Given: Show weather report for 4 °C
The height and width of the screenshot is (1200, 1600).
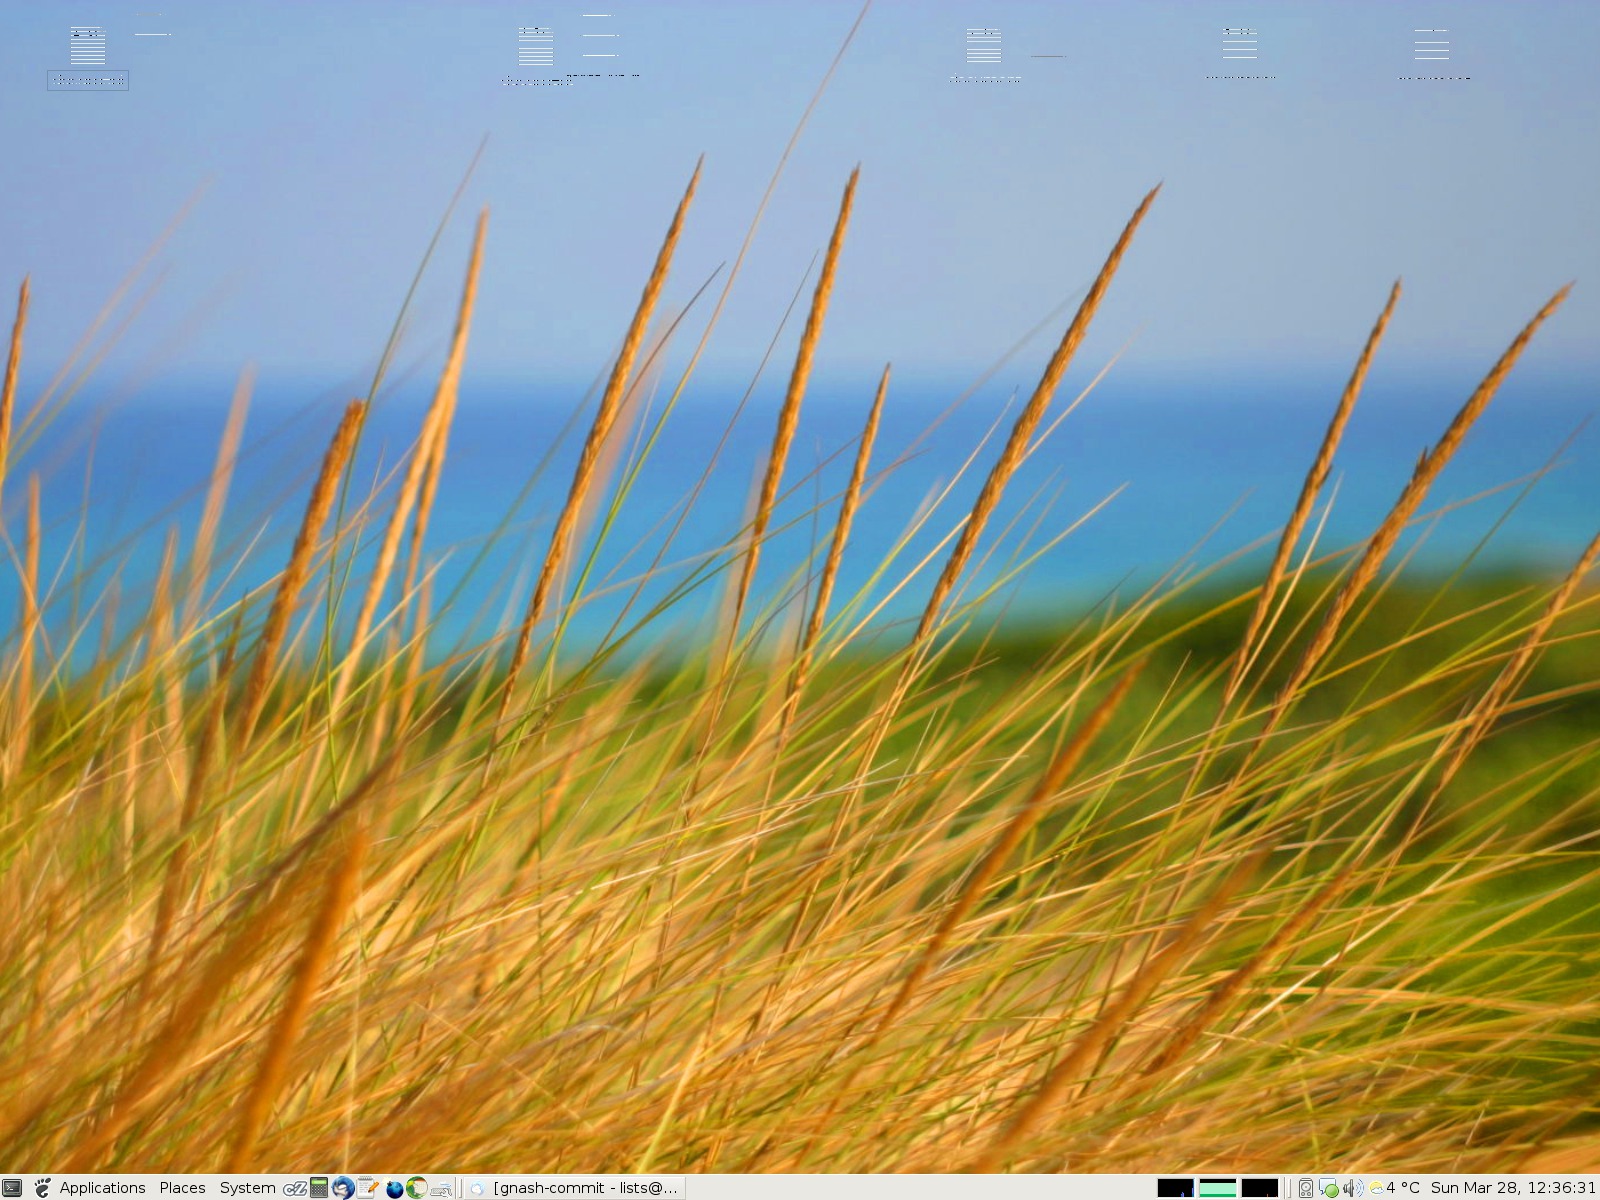Looking at the screenshot, I should pyautogui.click(x=1394, y=1188).
